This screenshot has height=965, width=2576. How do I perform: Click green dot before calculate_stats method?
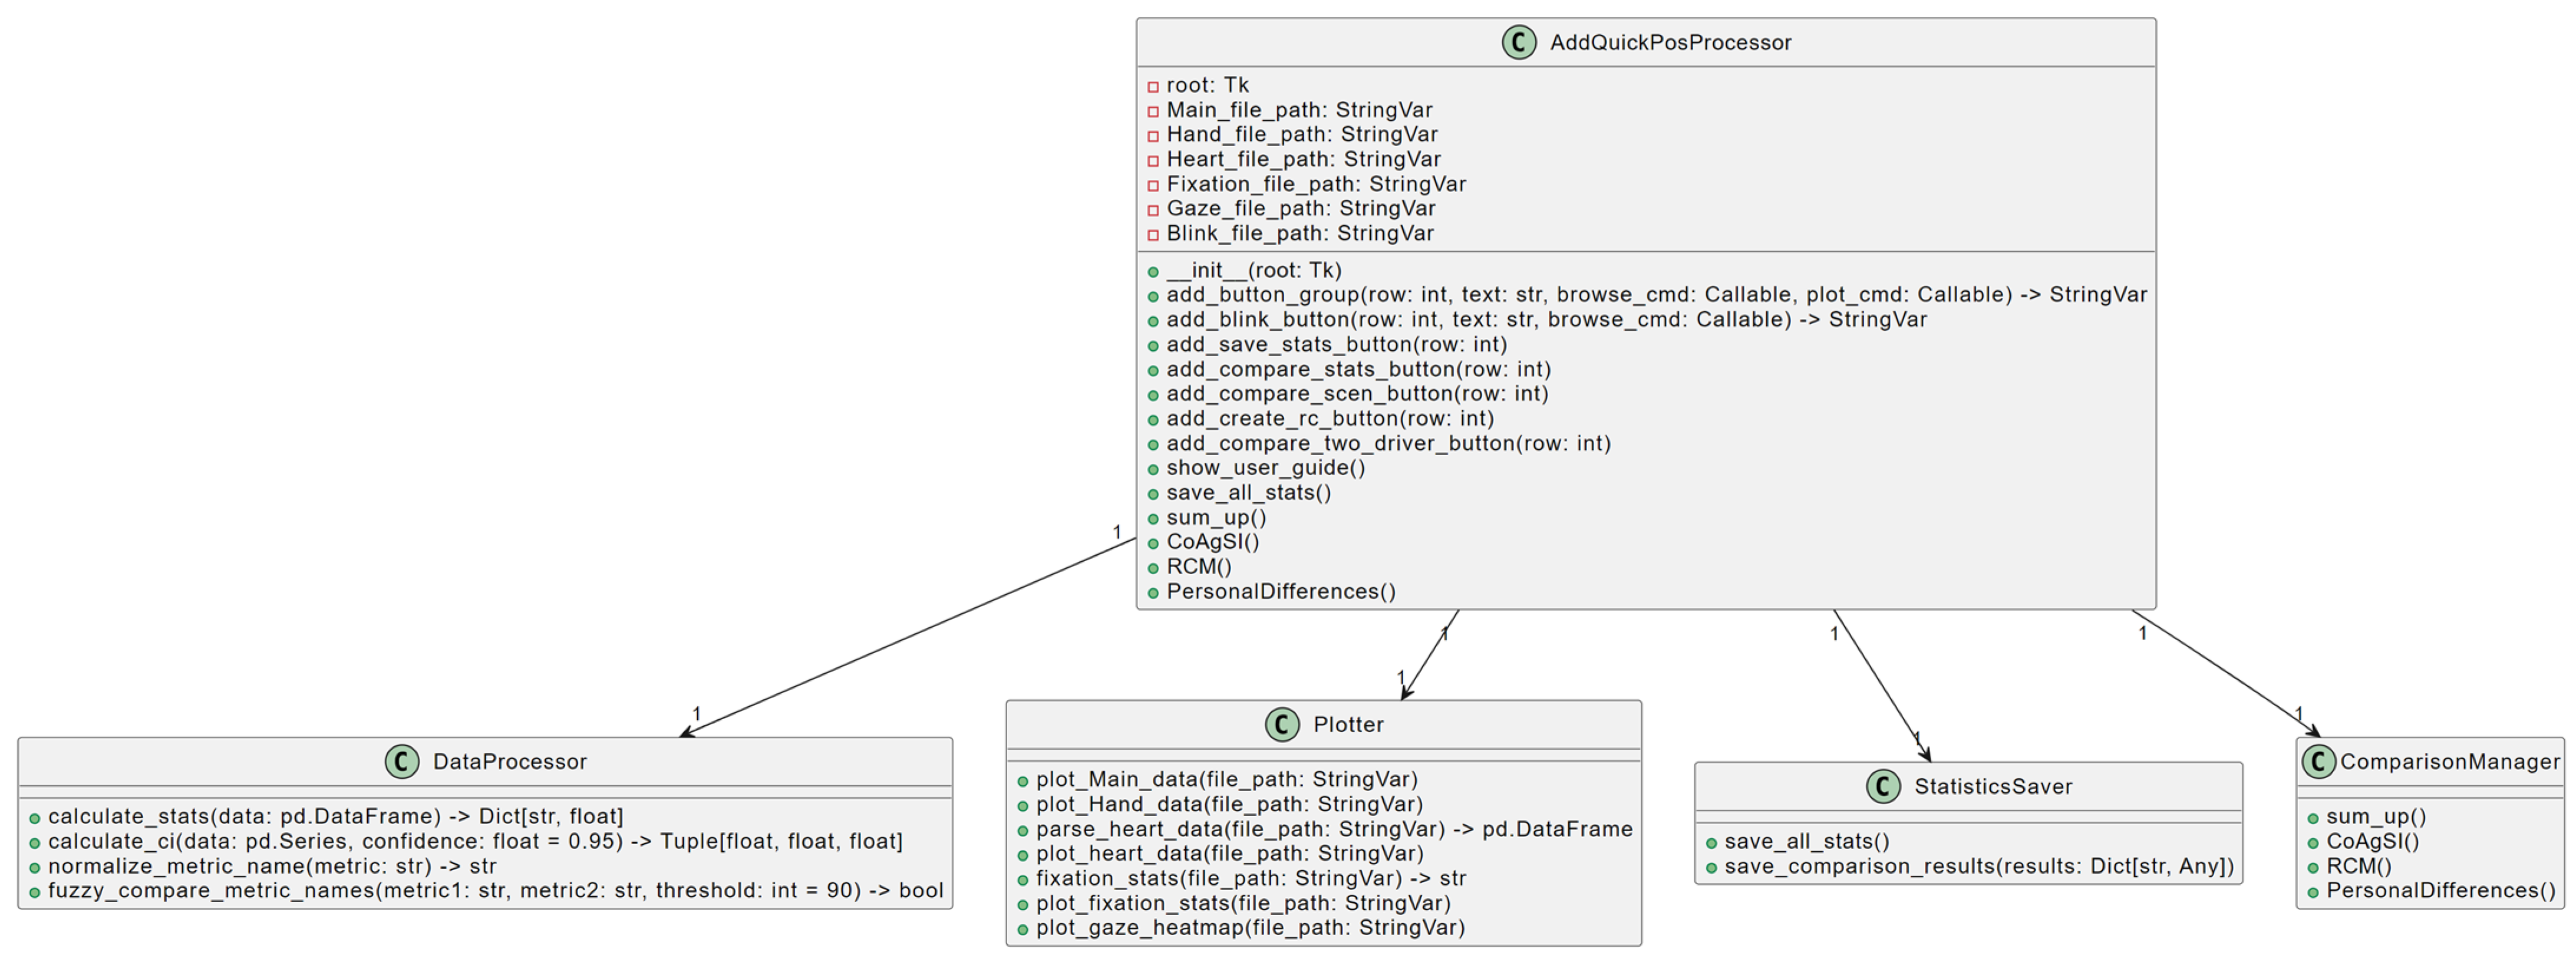click(x=34, y=818)
